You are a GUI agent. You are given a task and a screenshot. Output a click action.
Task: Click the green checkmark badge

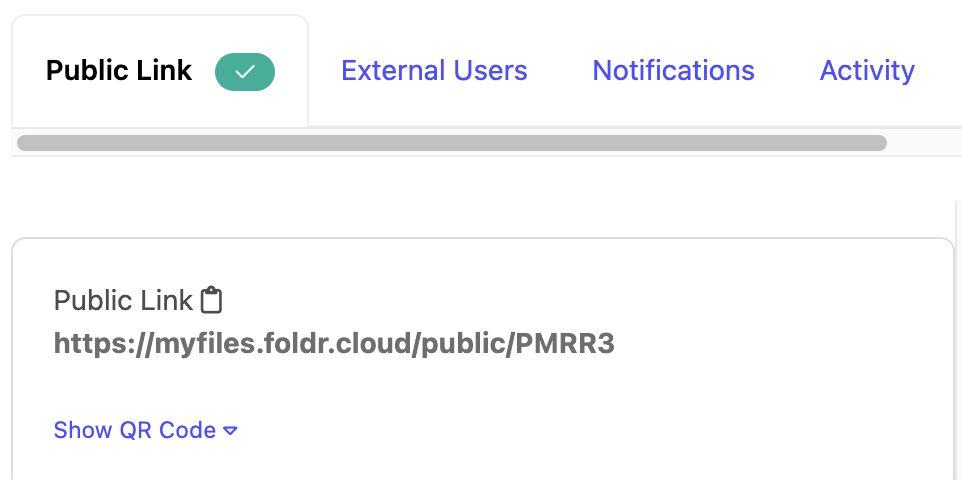pos(245,72)
